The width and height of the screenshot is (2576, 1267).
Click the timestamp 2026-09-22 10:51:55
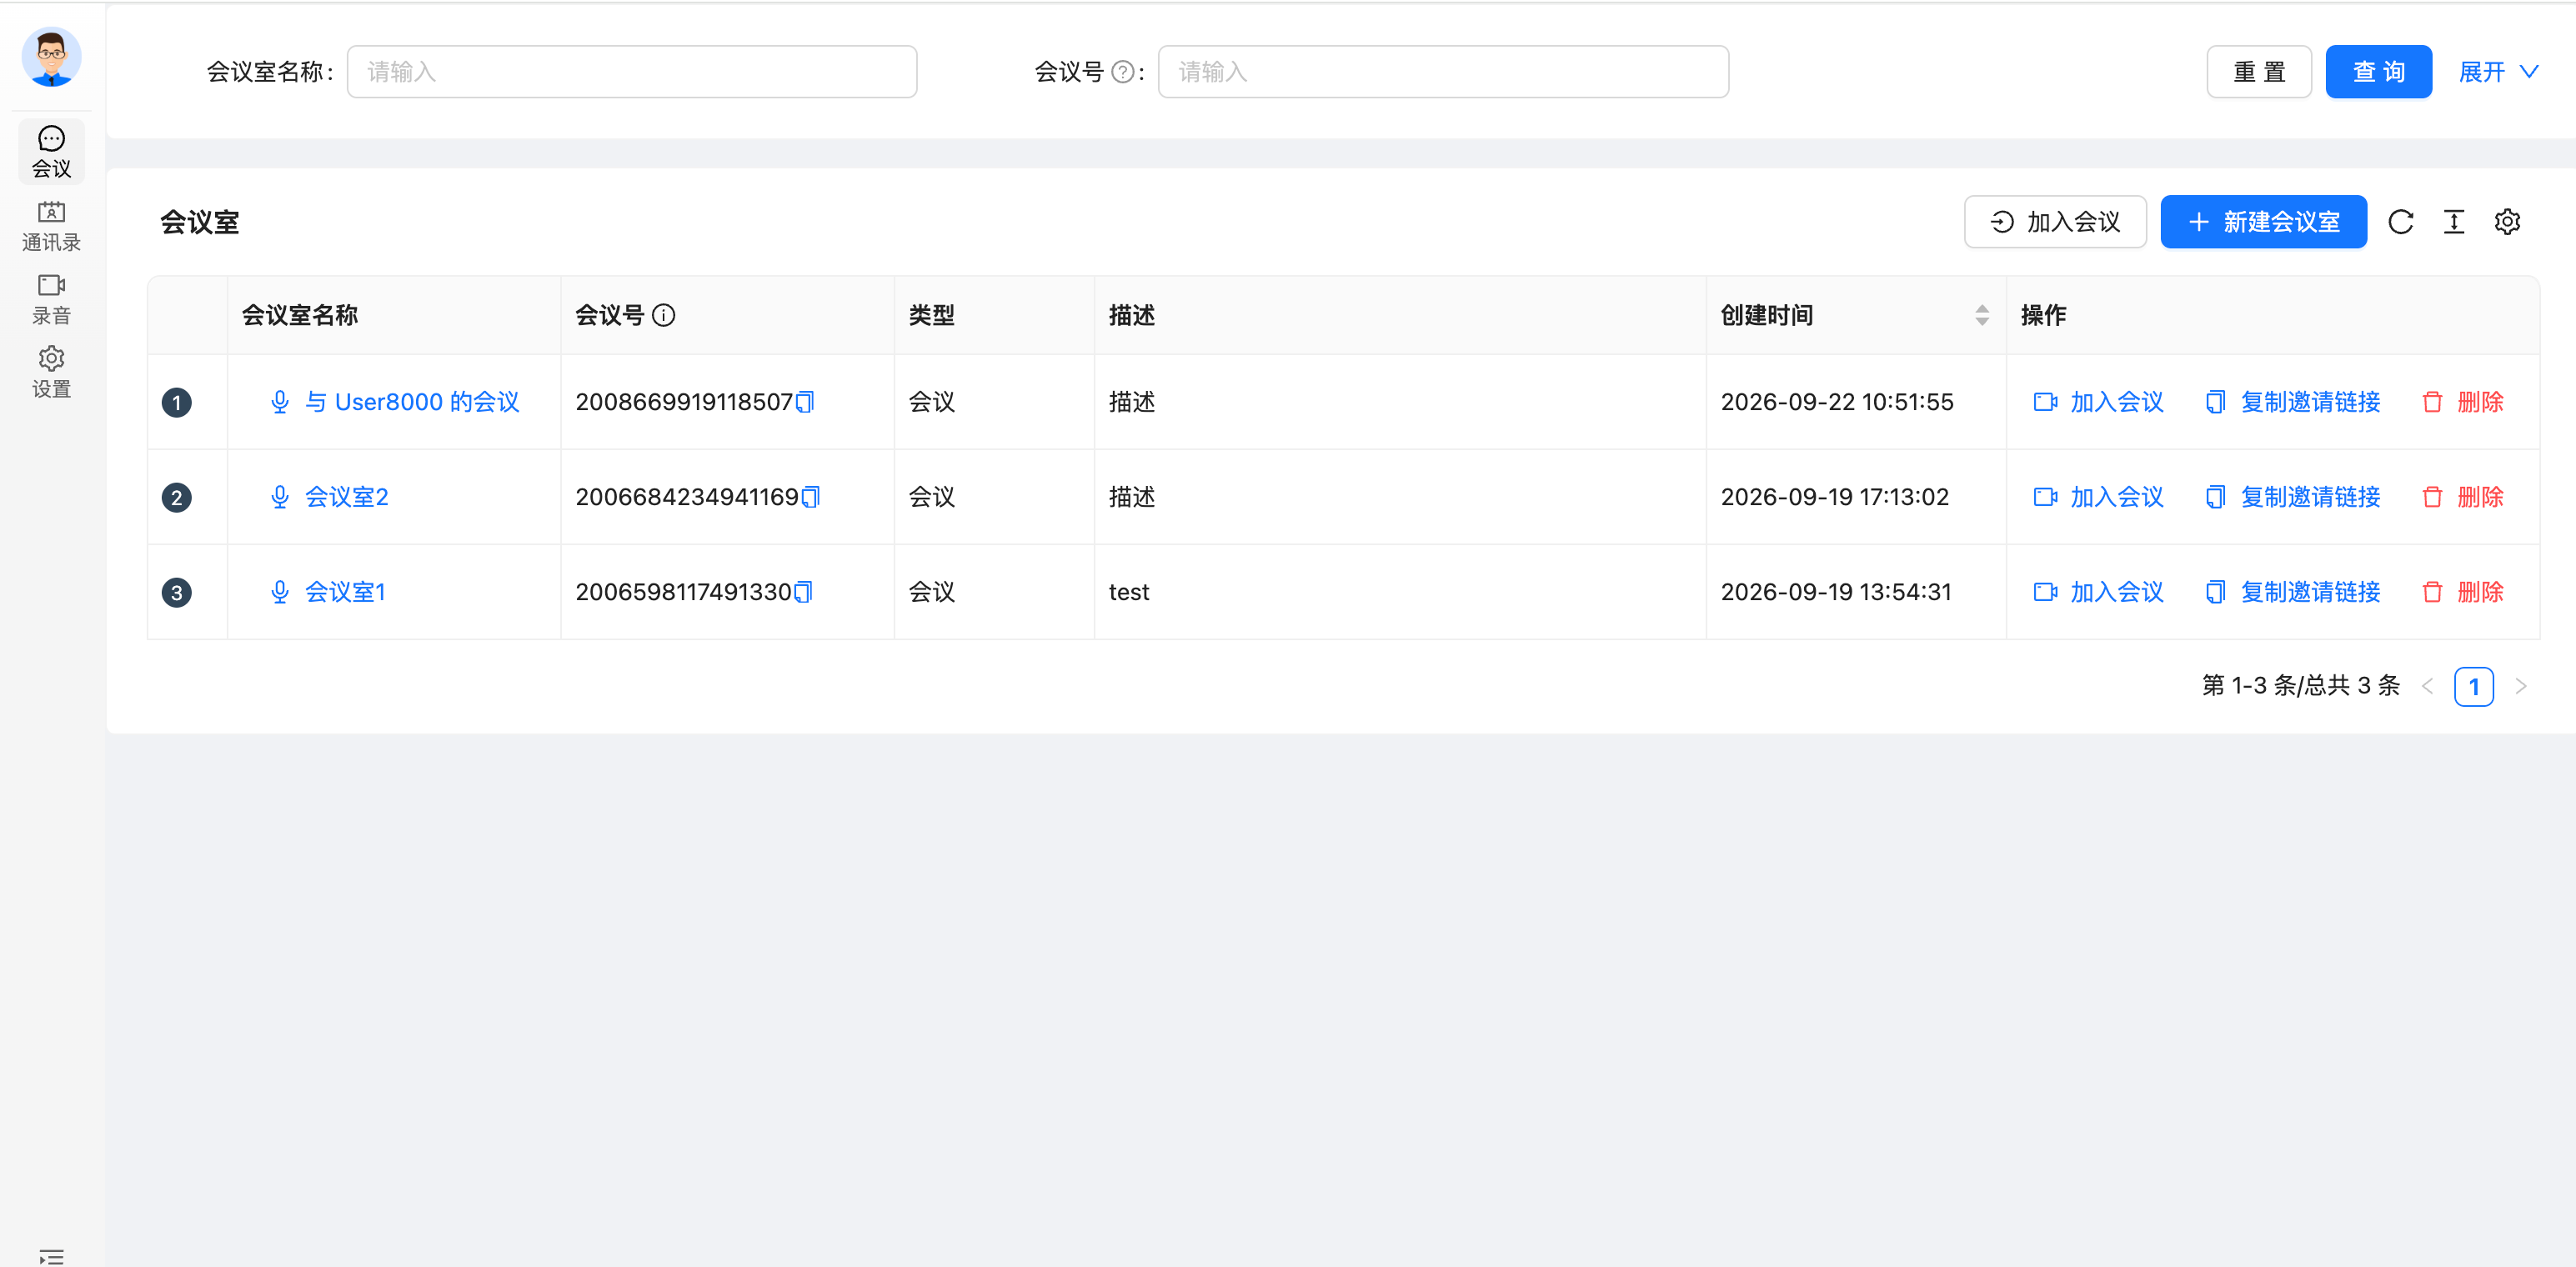(x=1837, y=402)
